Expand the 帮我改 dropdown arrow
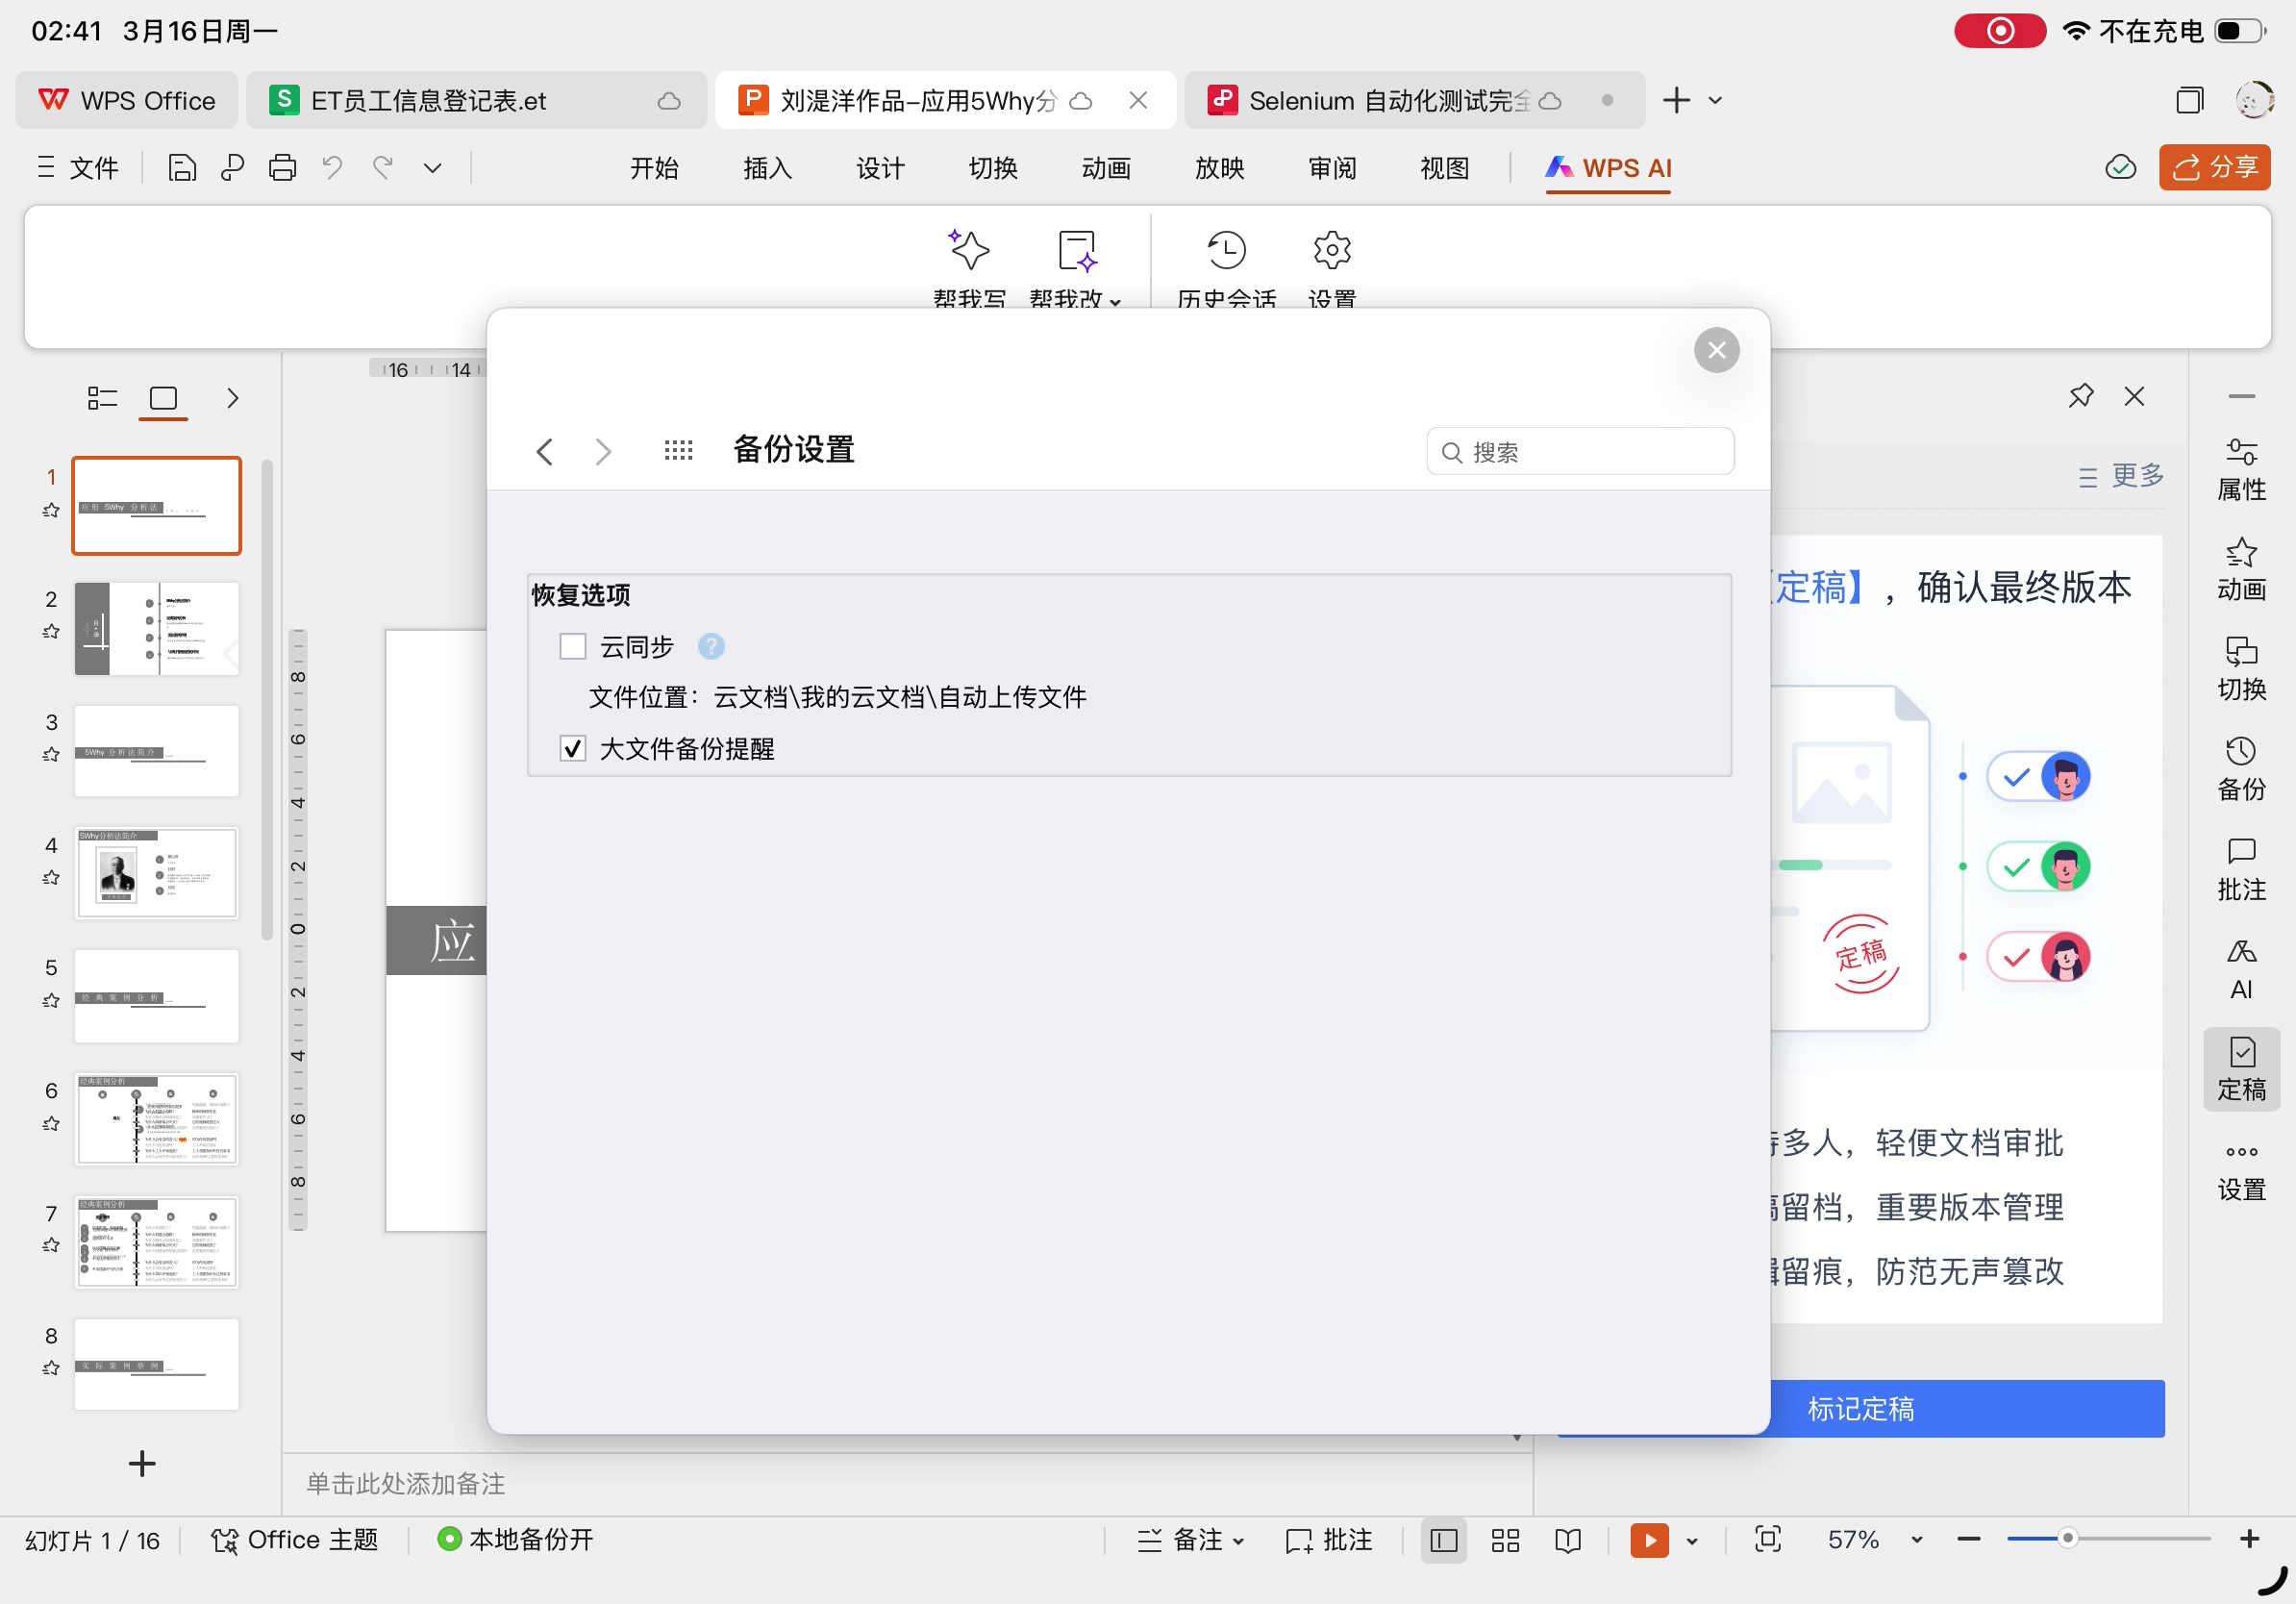The image size is (2296, 1604). pos(1116,301)
